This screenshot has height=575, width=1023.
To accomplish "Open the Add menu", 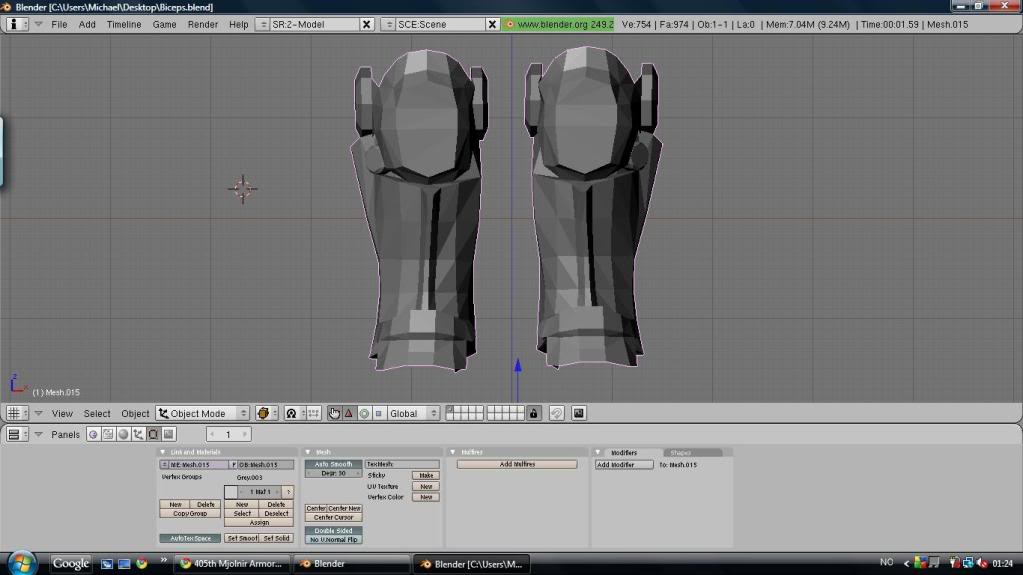I will 87,24.
